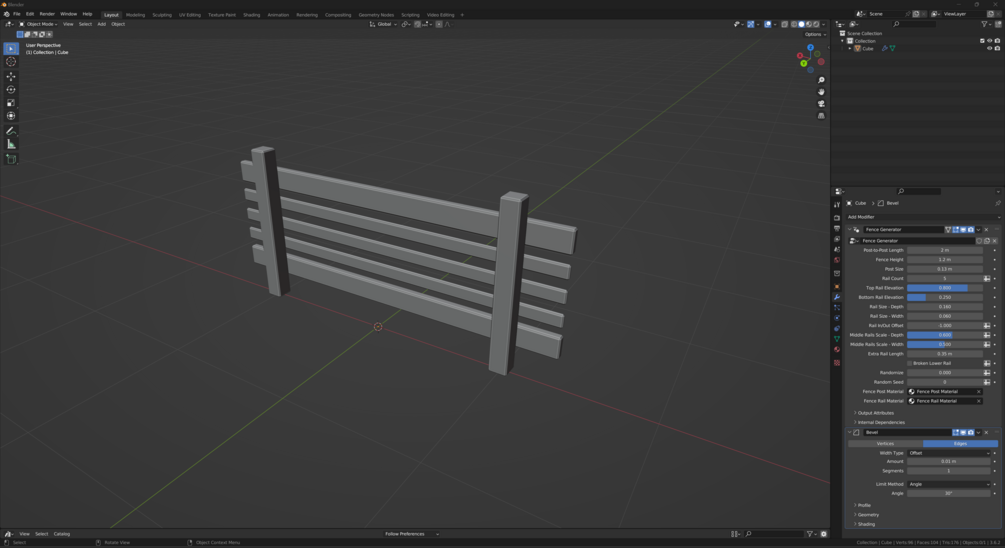Open the Render menu
This screenshot has width=1005, height=548.
click(47, 14)
